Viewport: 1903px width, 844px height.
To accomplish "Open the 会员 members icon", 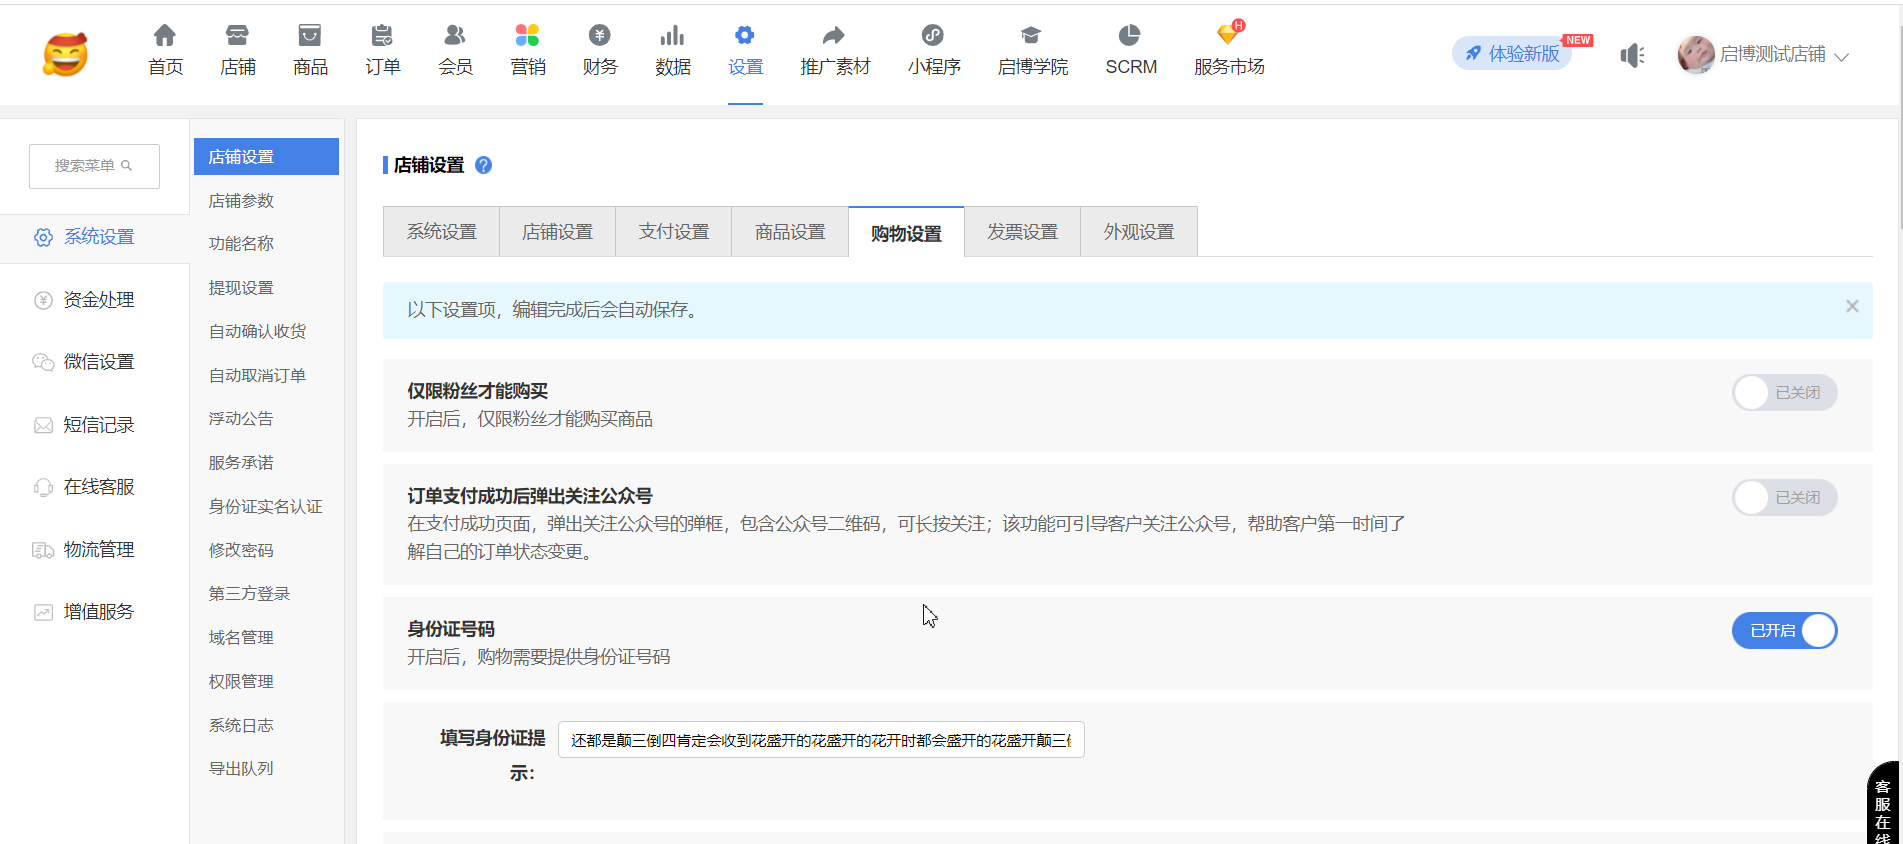I will click(455, 37).
